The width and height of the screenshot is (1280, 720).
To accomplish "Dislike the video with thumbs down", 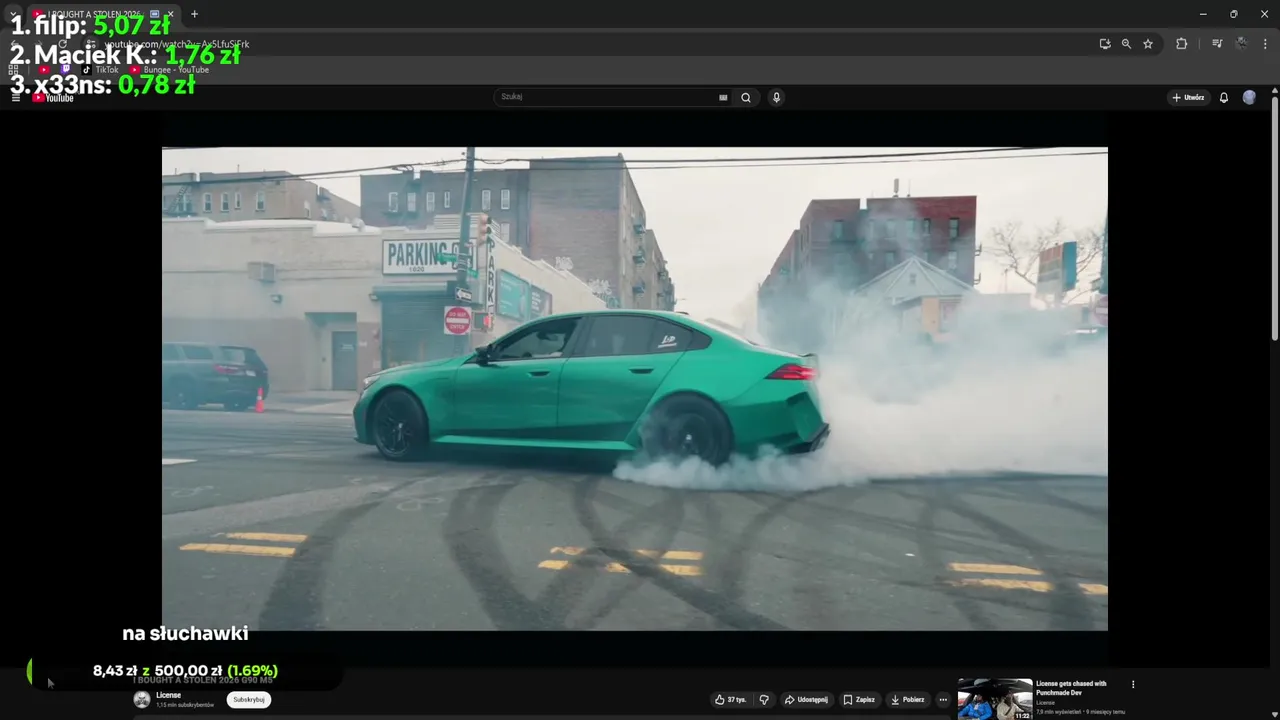I will 764,700.
